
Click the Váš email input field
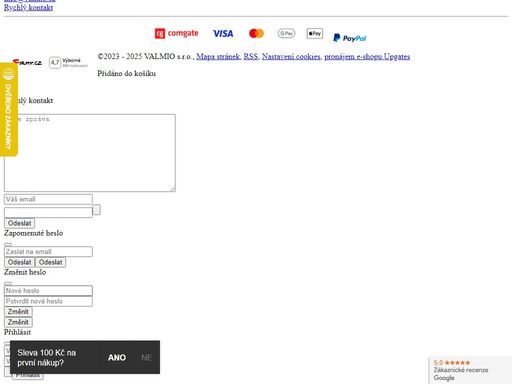click(48, 199)
